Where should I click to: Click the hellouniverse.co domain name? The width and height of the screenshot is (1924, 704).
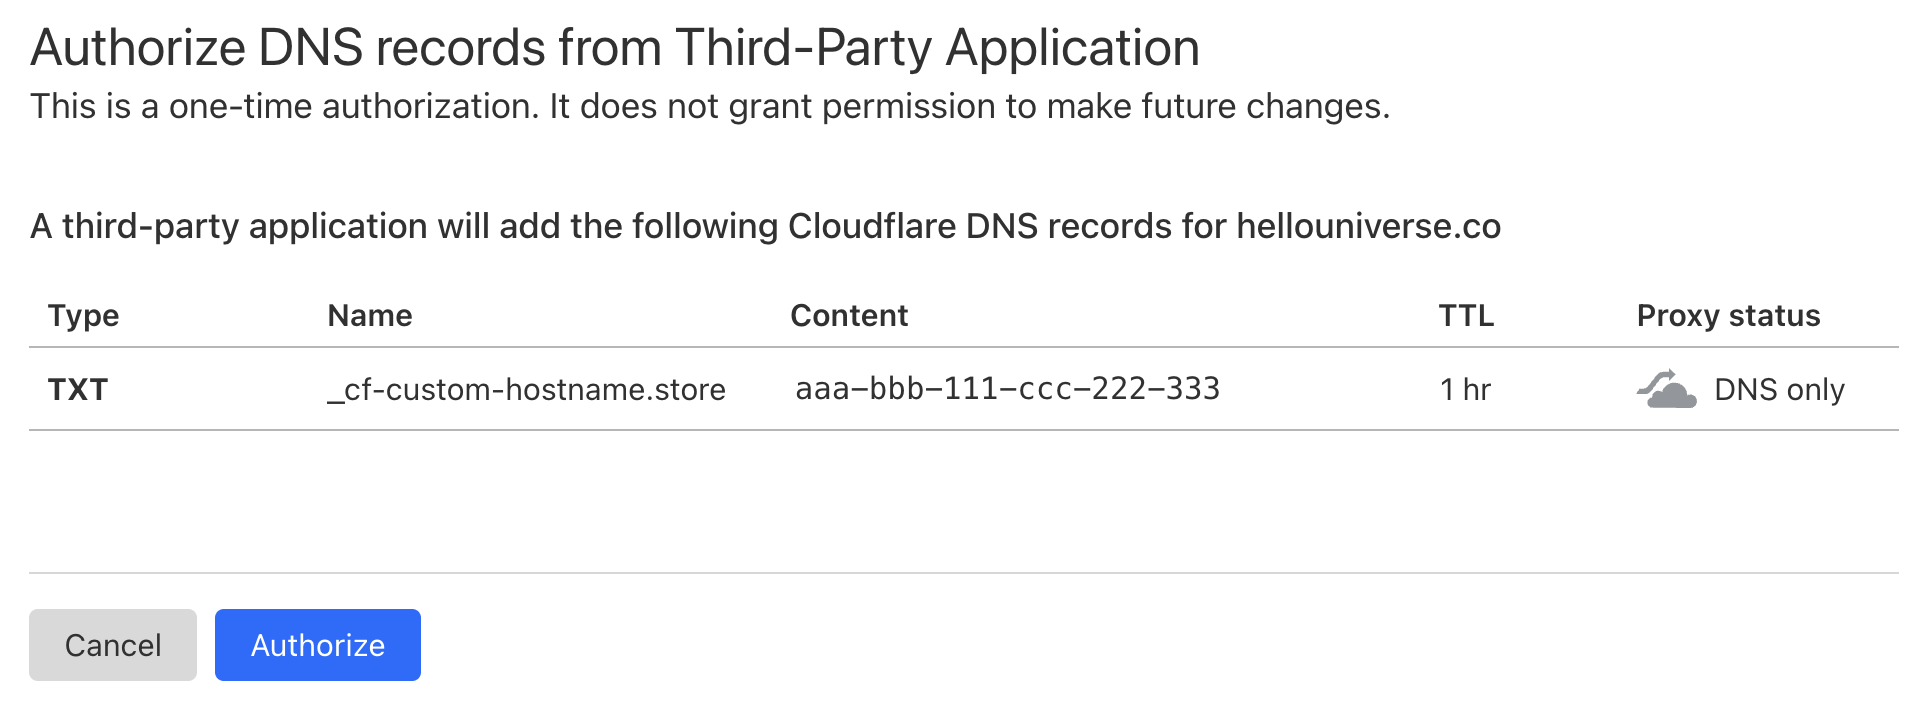coord(1368,226)
